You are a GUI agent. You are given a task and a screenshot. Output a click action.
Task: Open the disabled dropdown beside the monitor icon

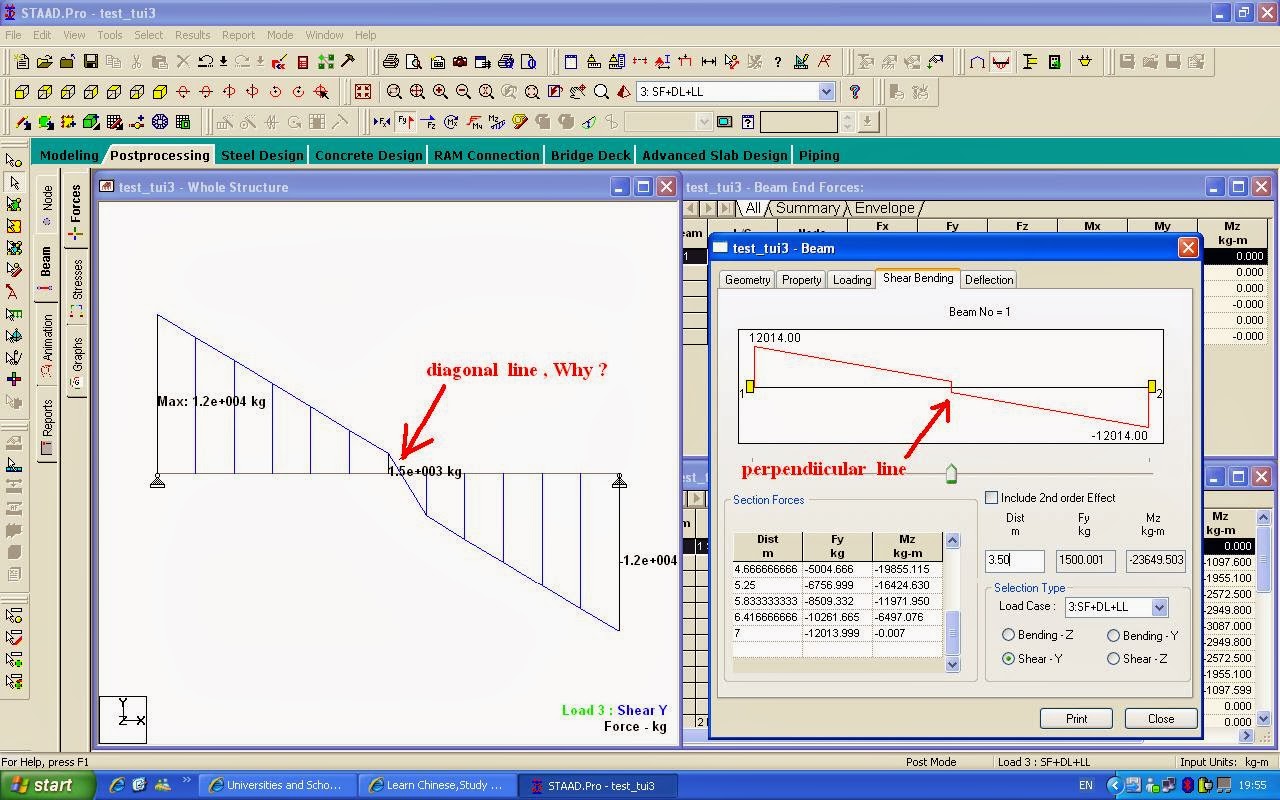click(x=704, y=122)
